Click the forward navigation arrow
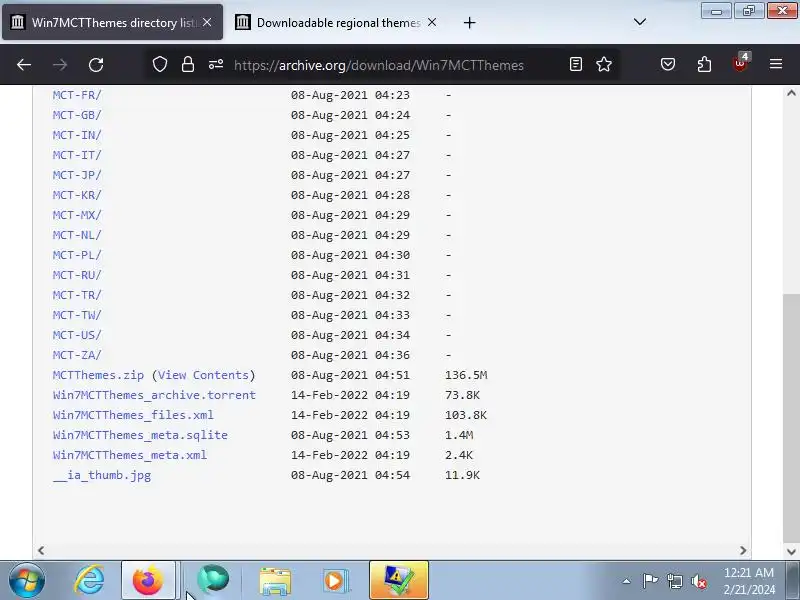Viewport: 800px width, 600px height. tap(60, 65)
